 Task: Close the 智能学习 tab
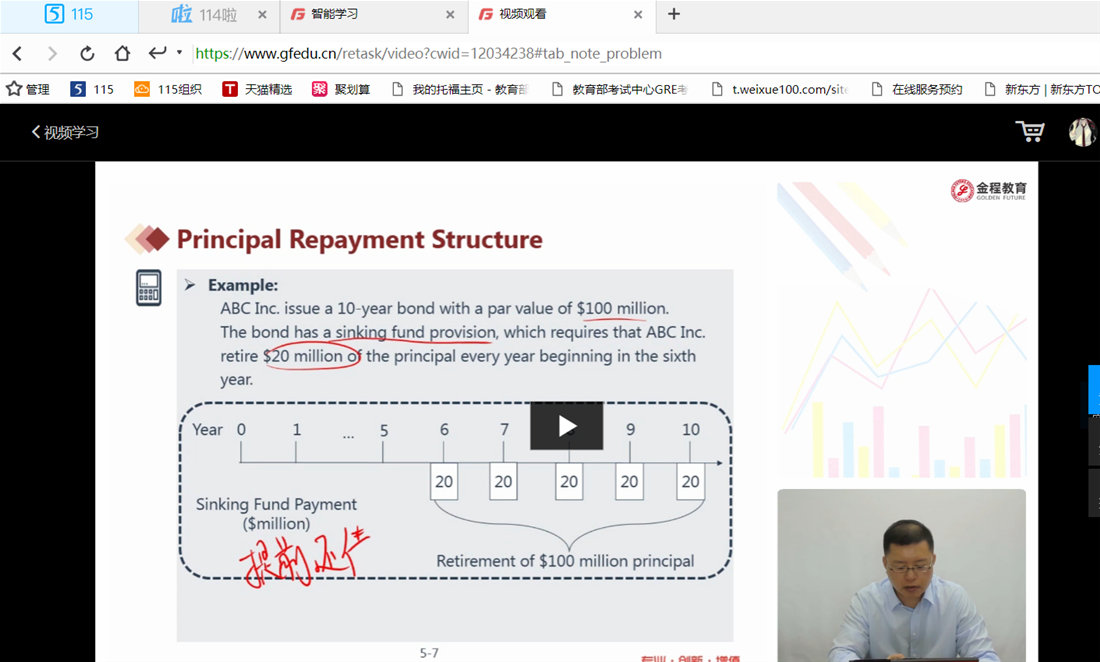click(450, 15)
